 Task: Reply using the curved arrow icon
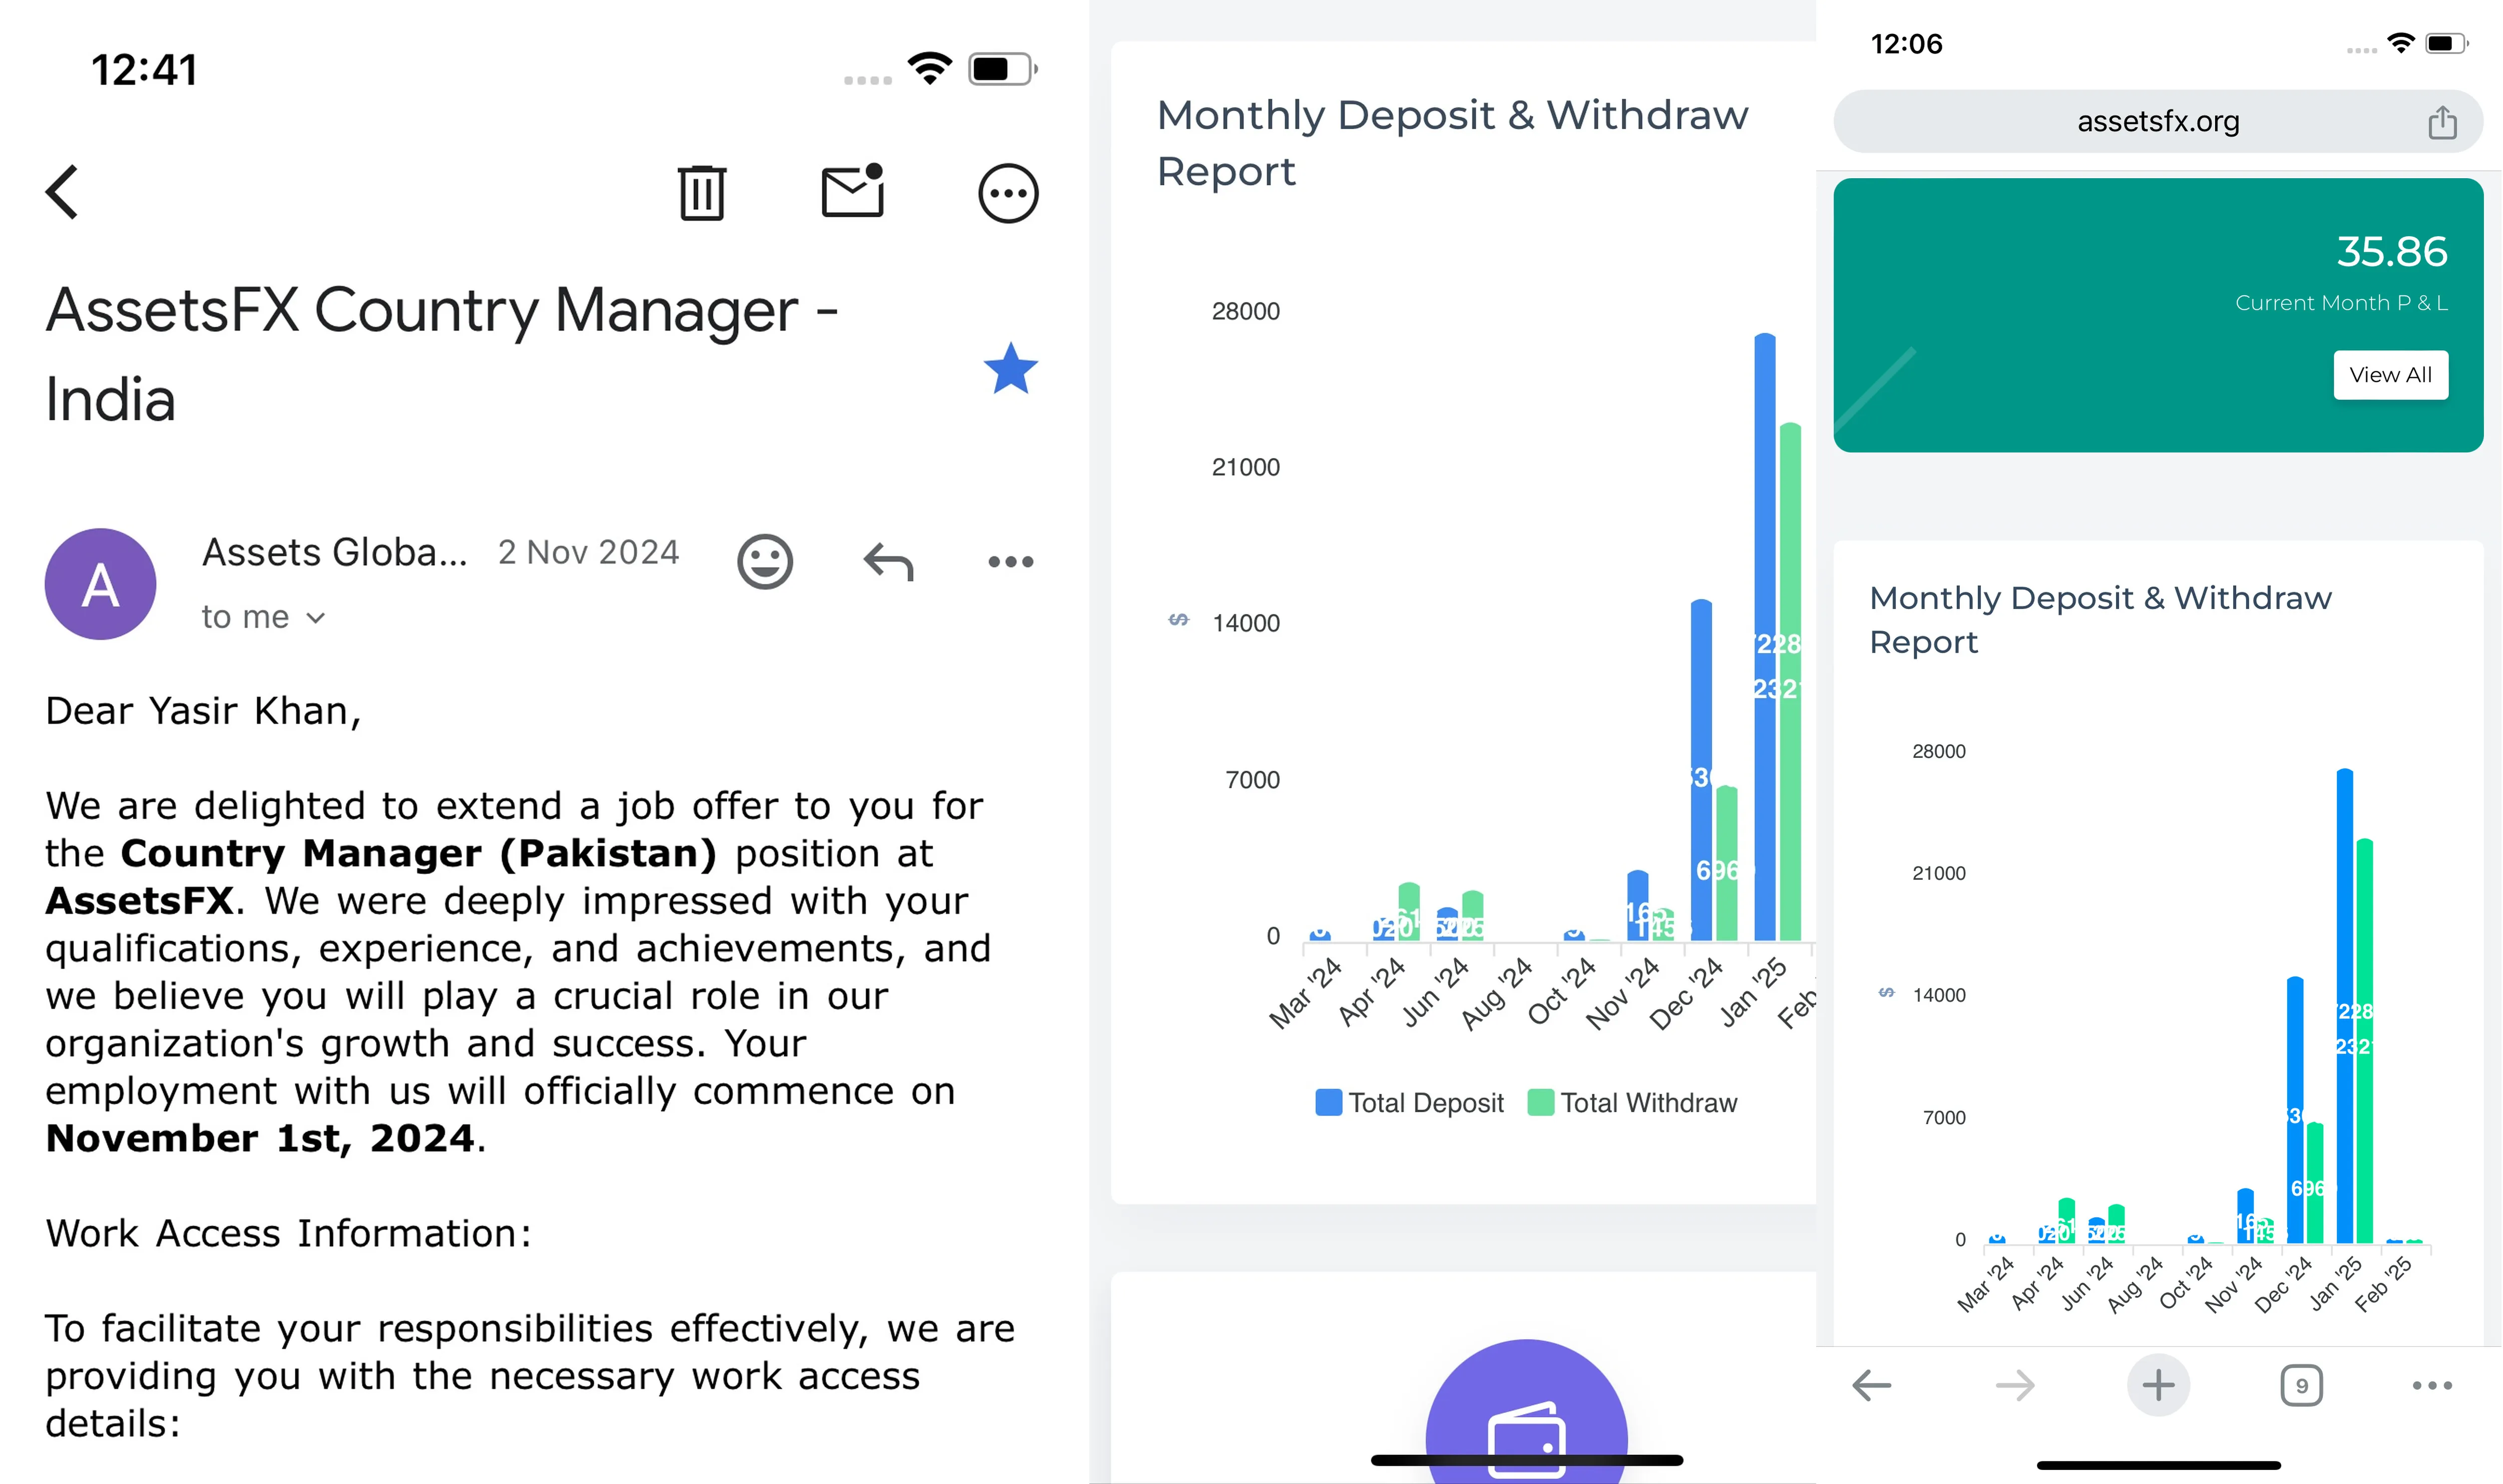pos(889,562)
